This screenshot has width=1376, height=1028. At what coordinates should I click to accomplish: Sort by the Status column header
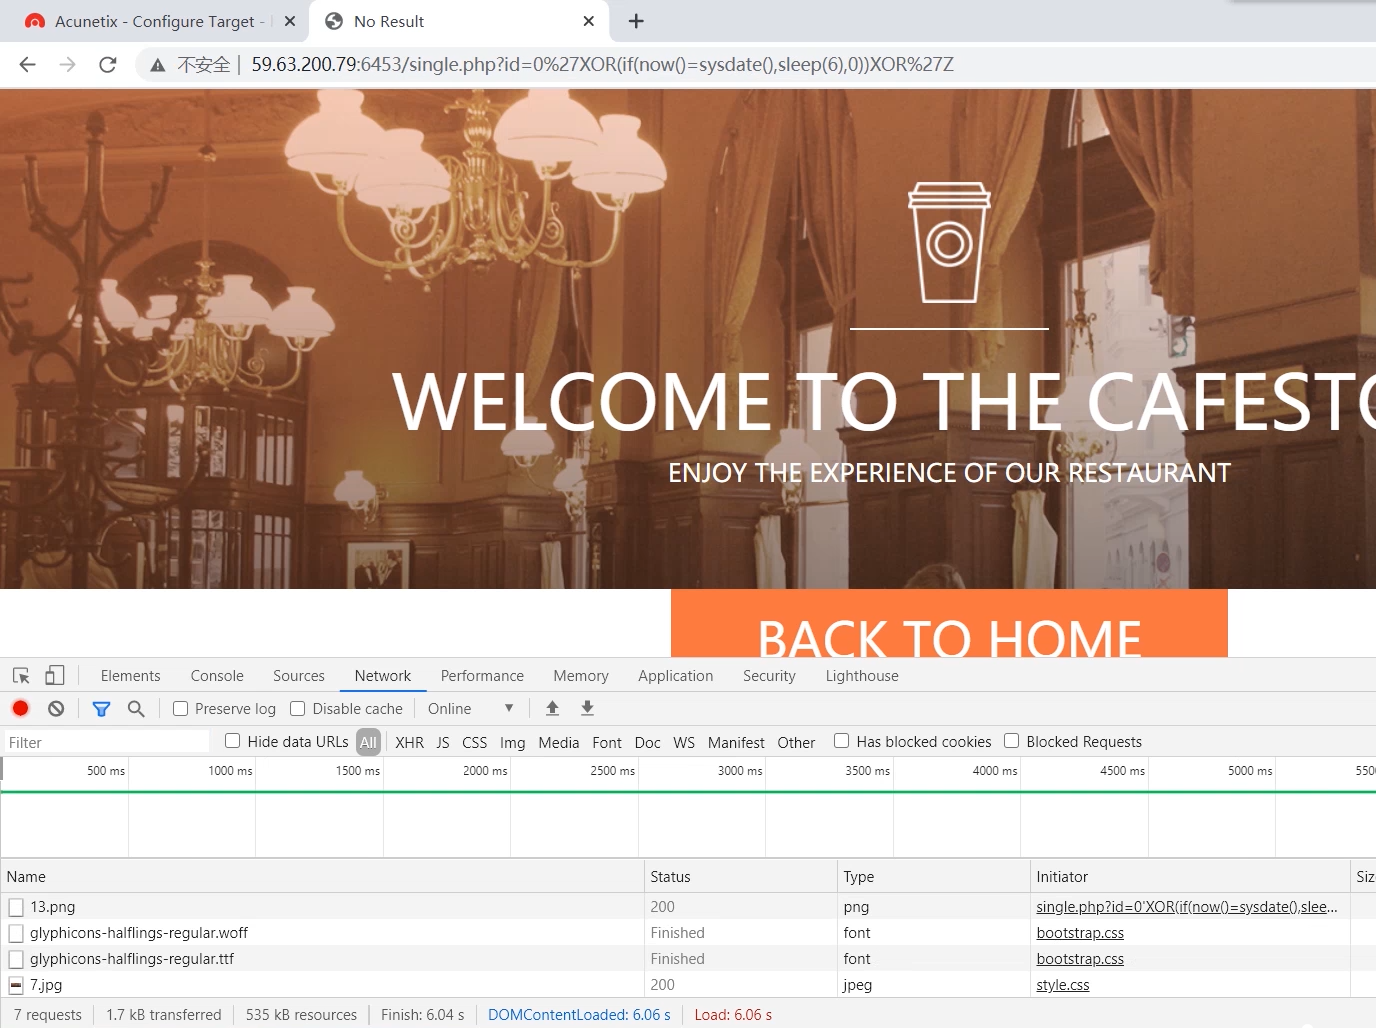point(741,877)
